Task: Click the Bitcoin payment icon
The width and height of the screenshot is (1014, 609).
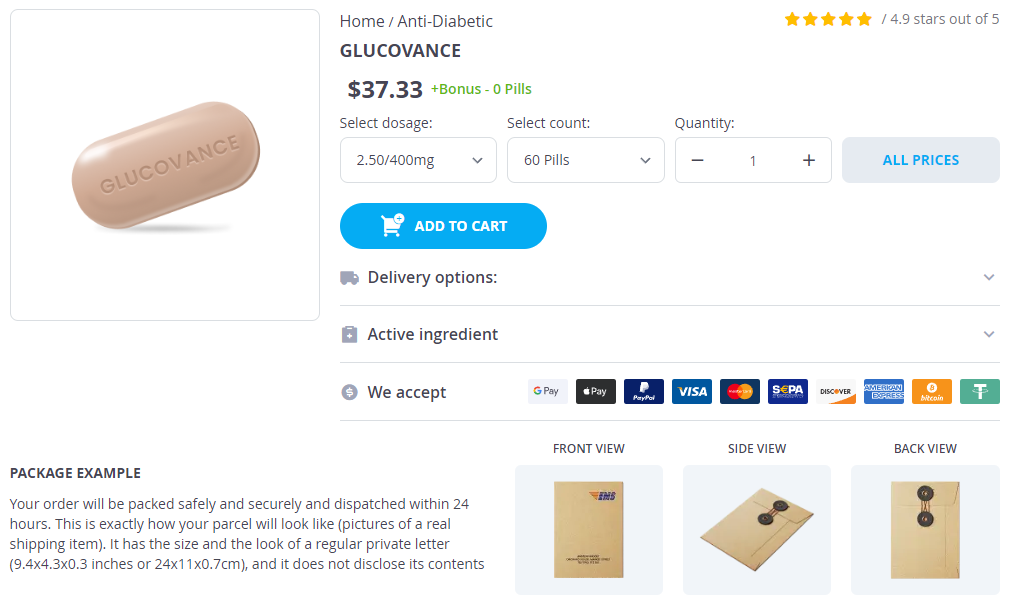Action: (931, 392)
